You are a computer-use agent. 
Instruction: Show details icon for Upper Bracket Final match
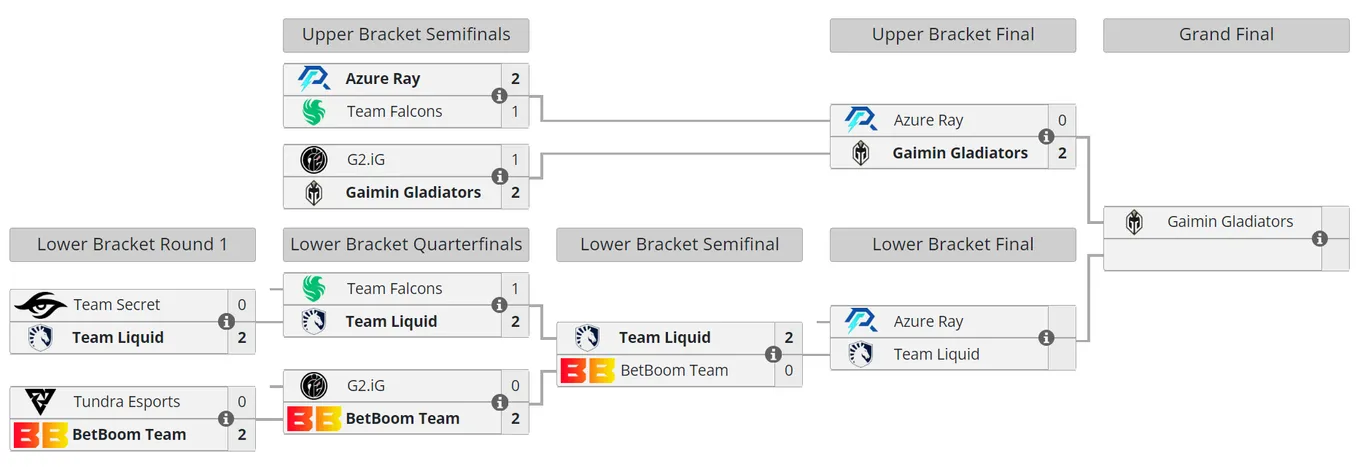1046,136
